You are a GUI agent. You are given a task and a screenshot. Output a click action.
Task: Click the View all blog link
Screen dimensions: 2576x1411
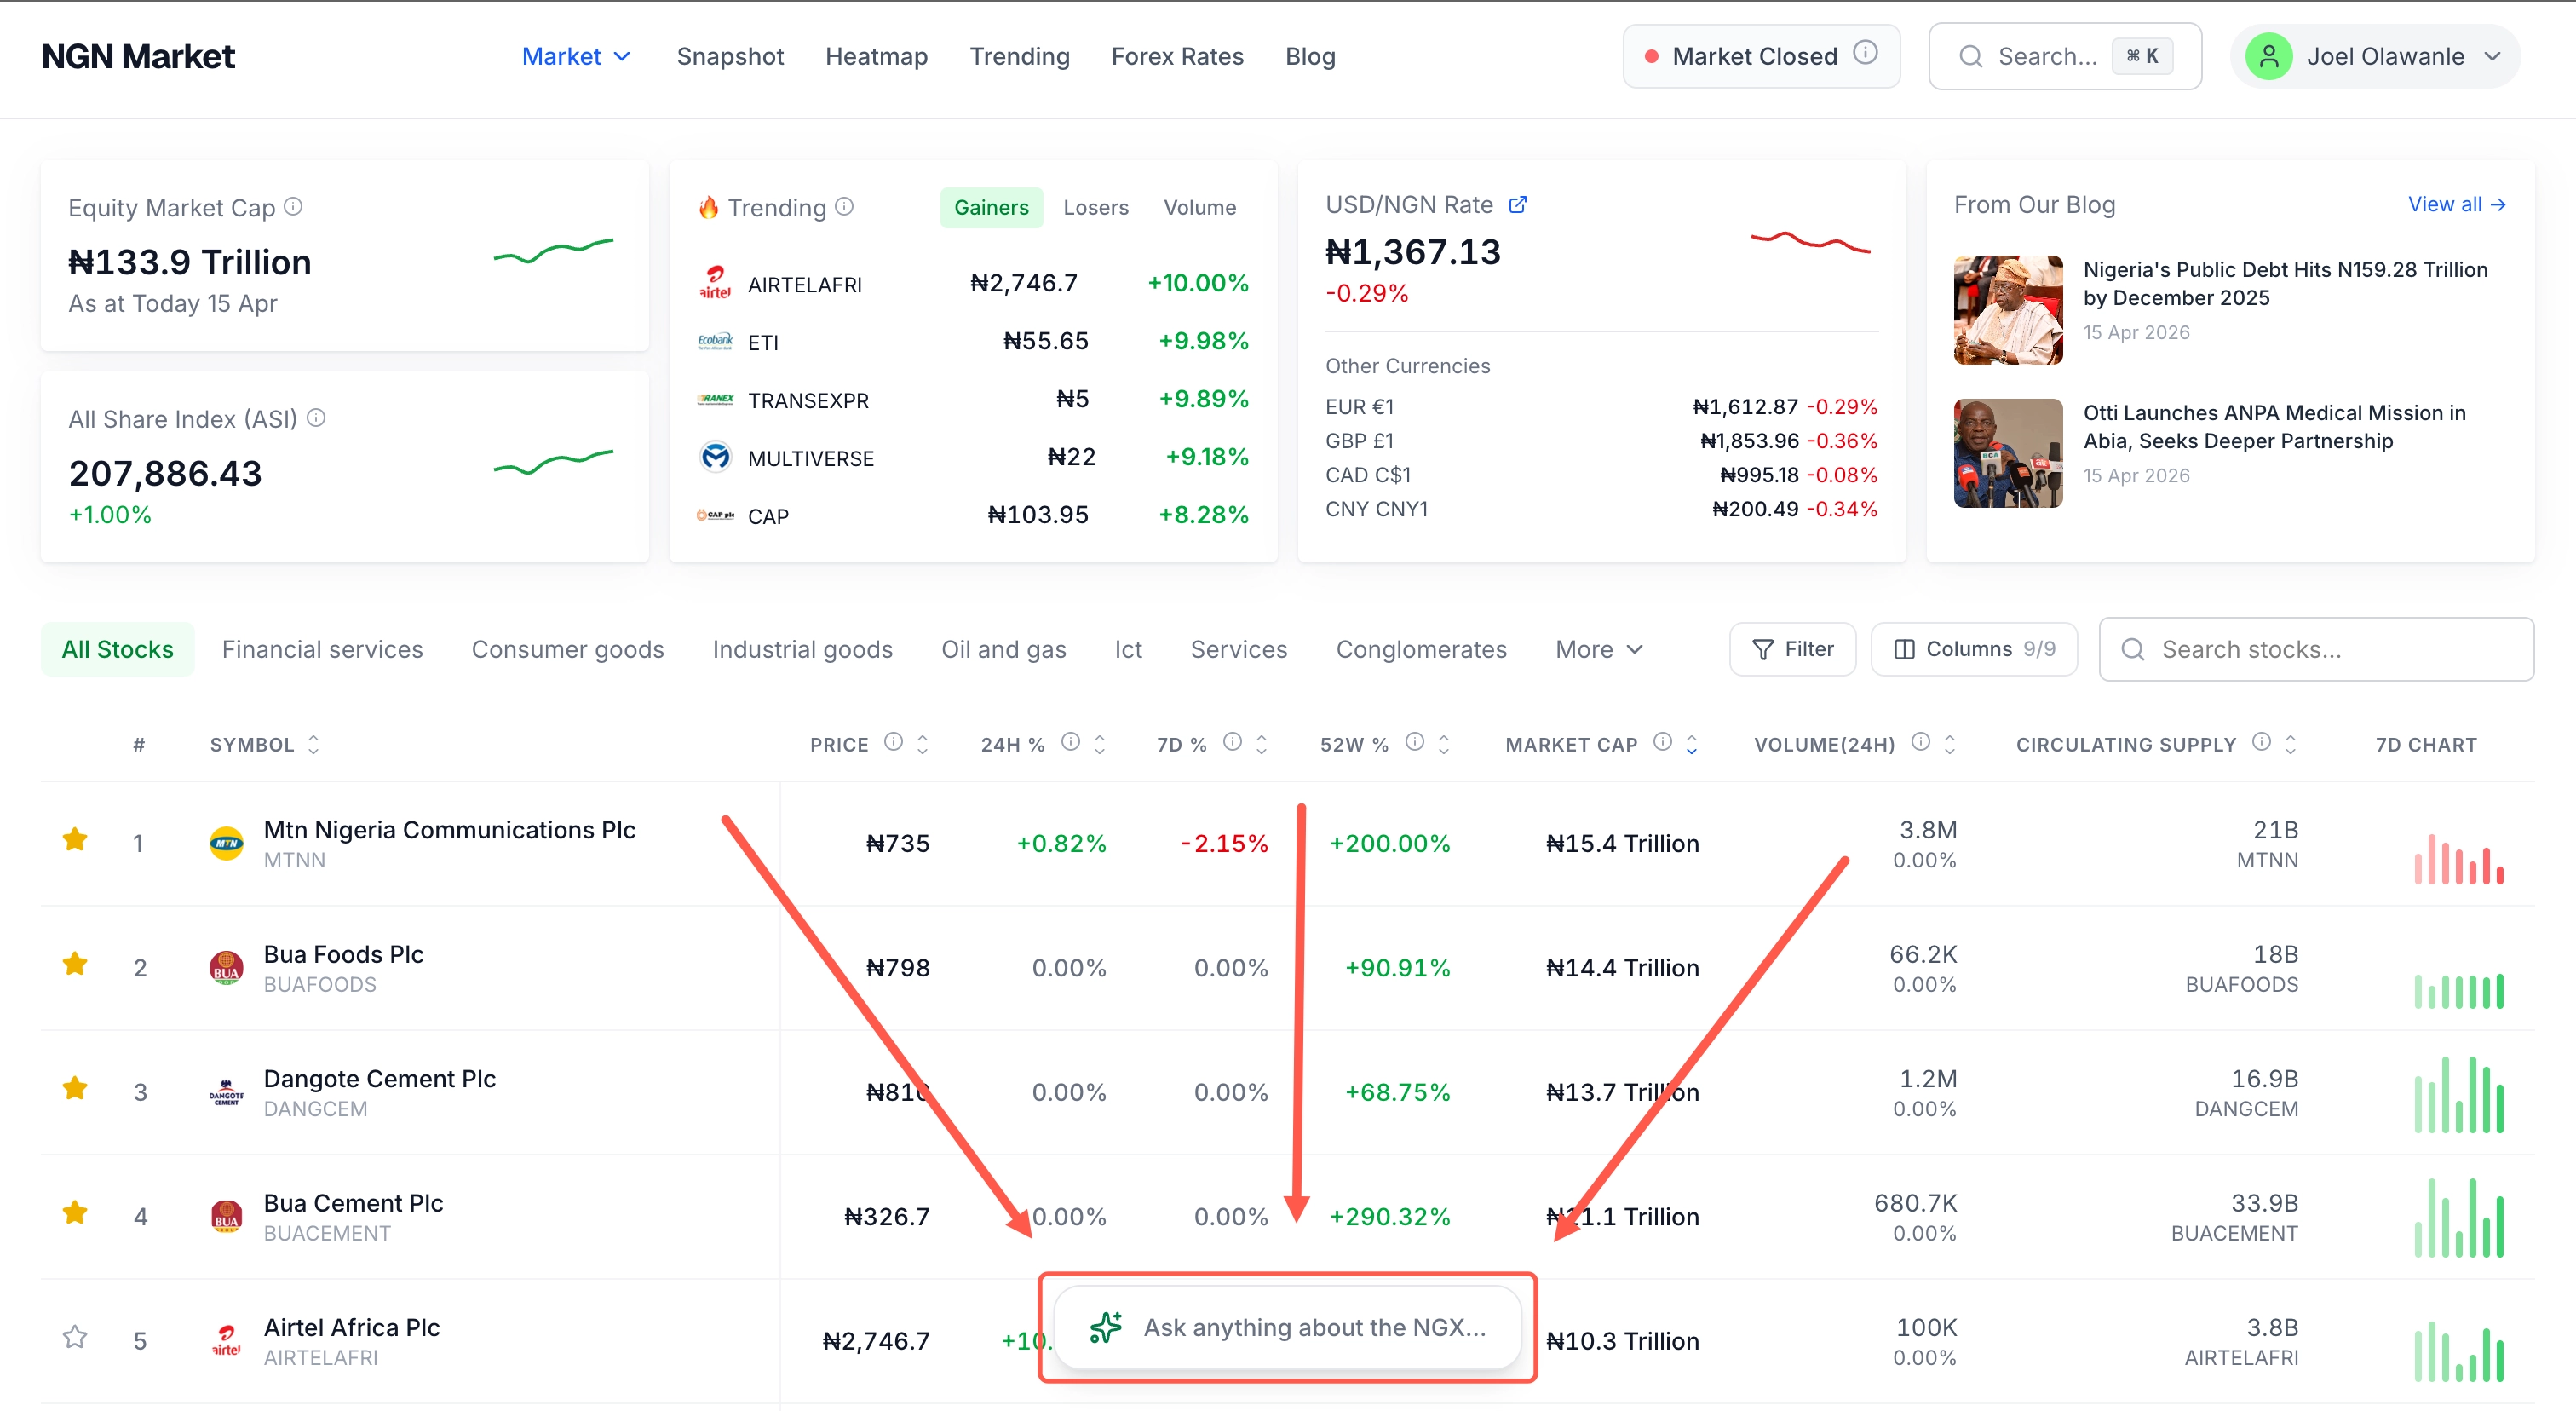tap(2457, 204)
